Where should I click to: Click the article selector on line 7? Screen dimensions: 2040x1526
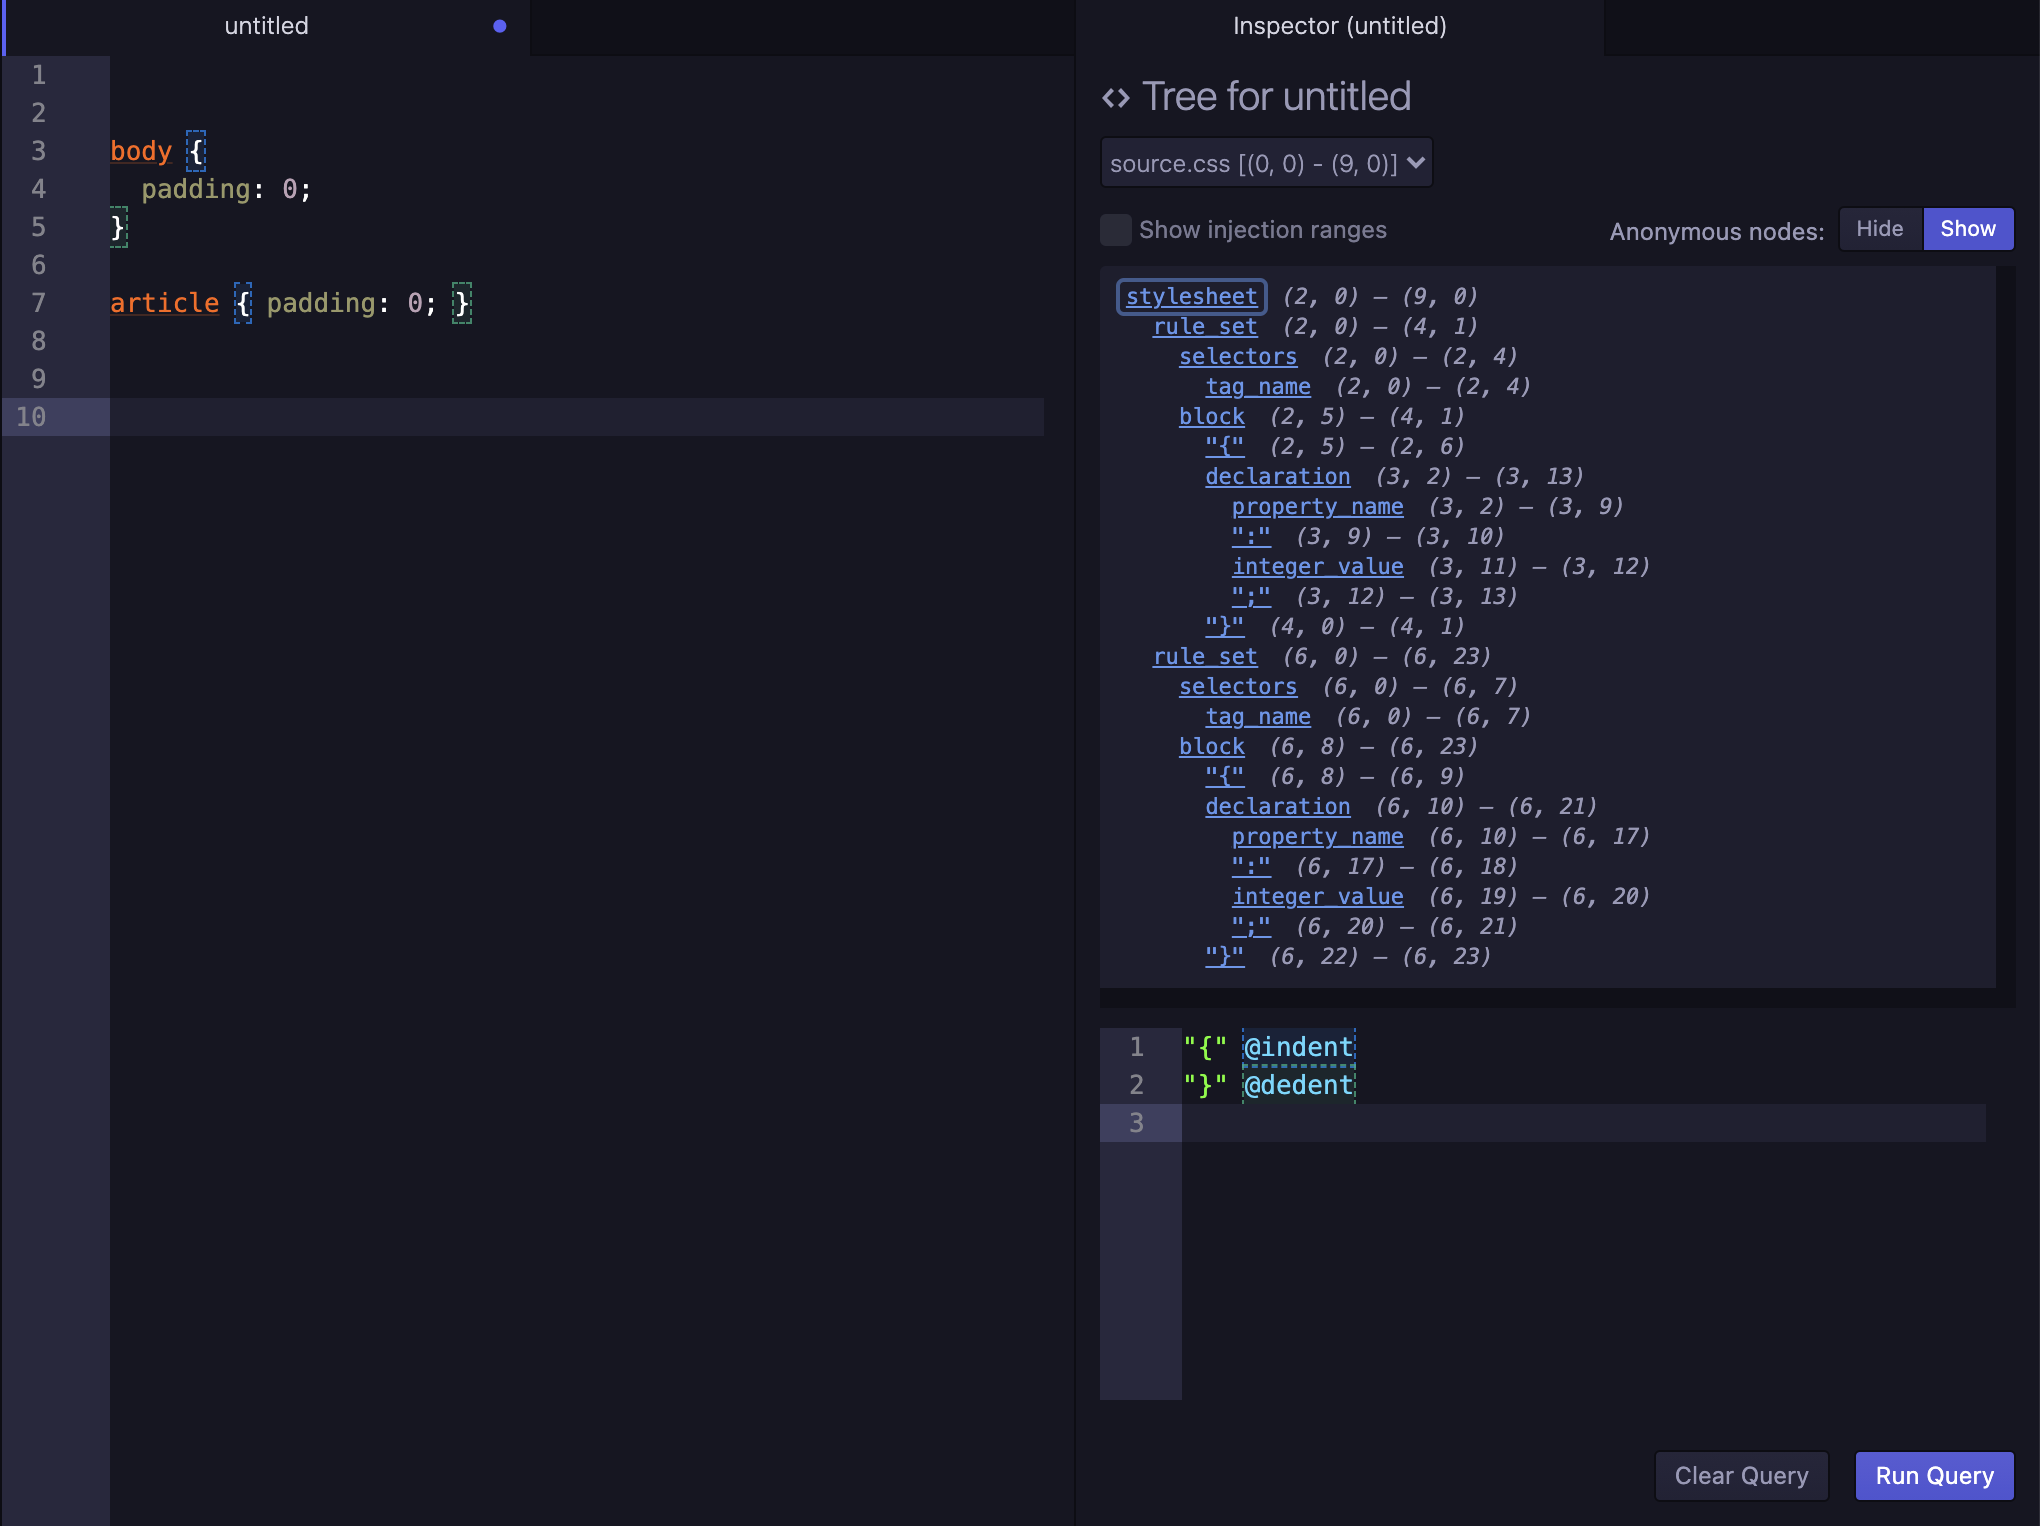tap(164, 303)
